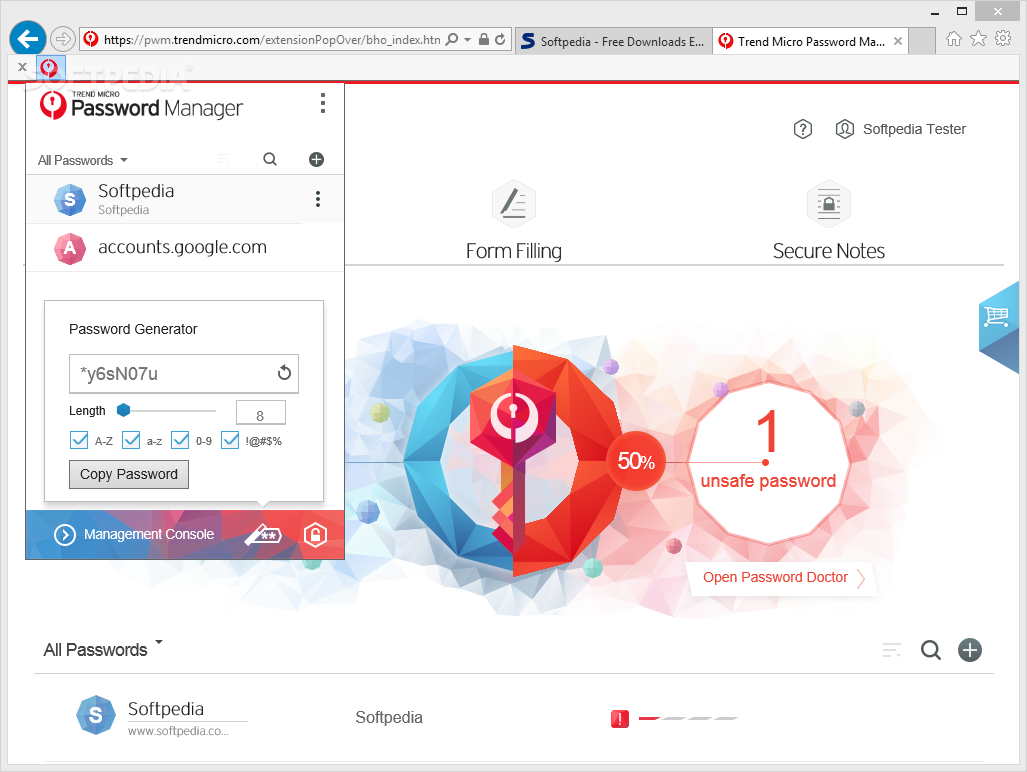Click the address bar search magnifier

coord(452,39)
